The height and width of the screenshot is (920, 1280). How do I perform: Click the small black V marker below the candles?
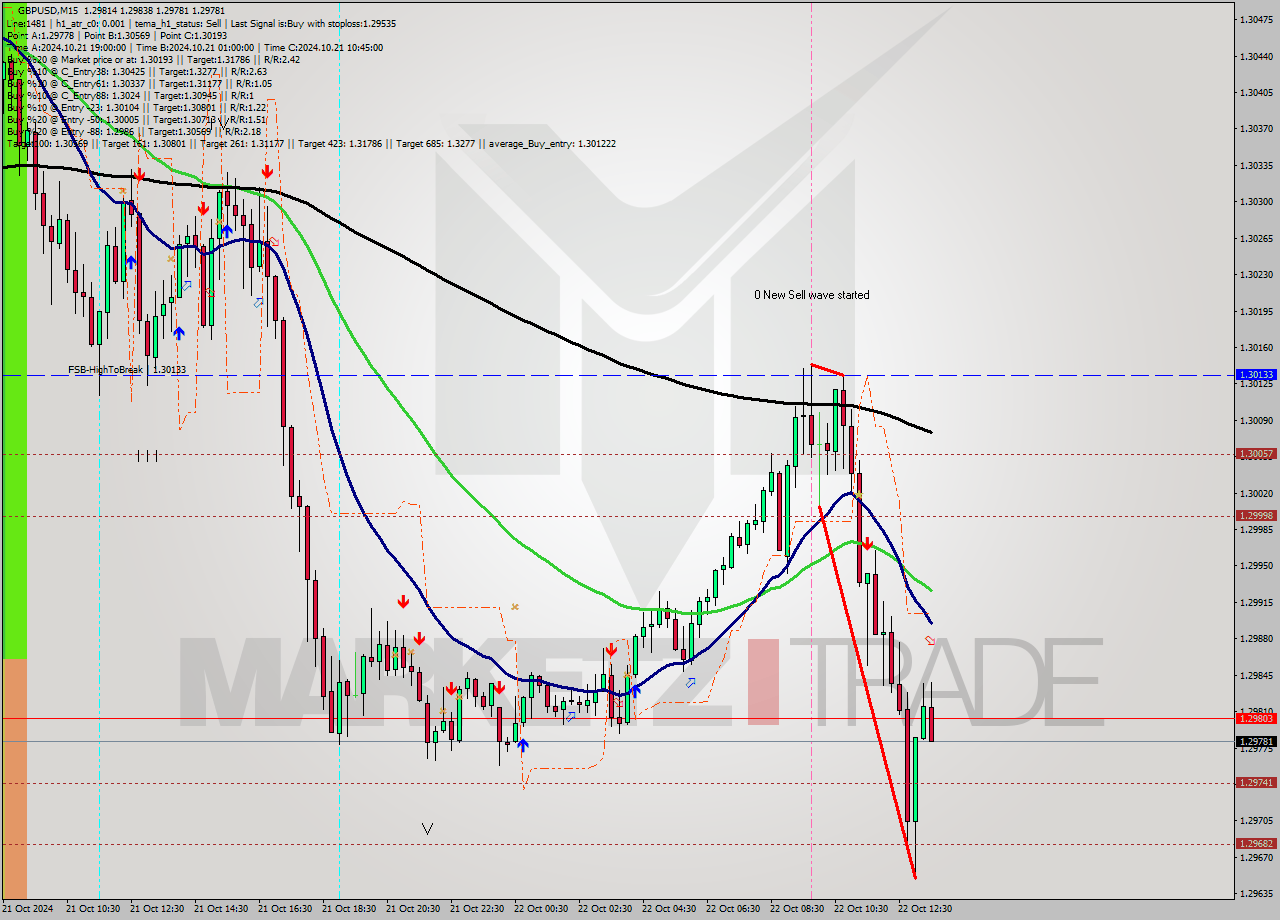[x=427, y=828]
